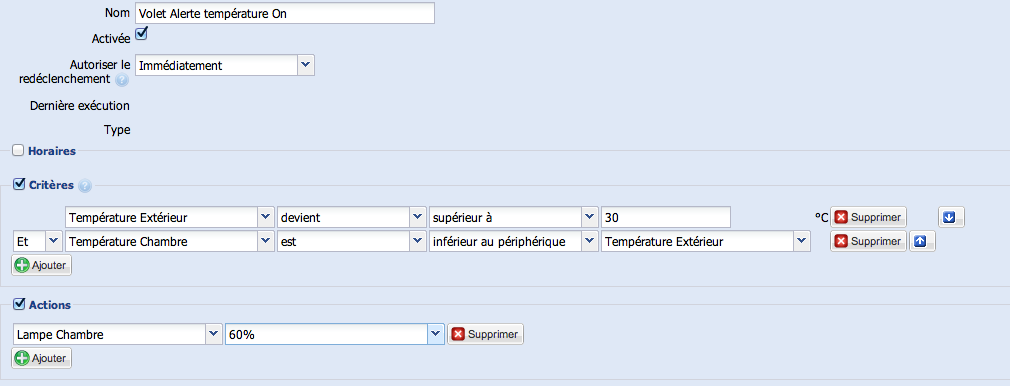This screenshot has width=1010, height=386.
Task: Click the Nom text field
Action: click(x=285, y=13)
